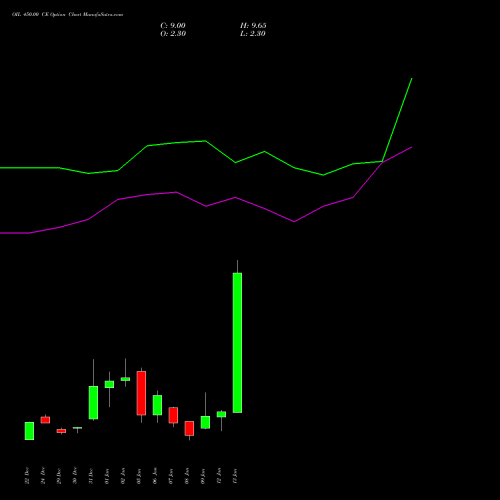Image resolution: width=500 pixels, height=500 pixels.
Task: Click the chart title text at top left
Action: (x=67, y=15)
